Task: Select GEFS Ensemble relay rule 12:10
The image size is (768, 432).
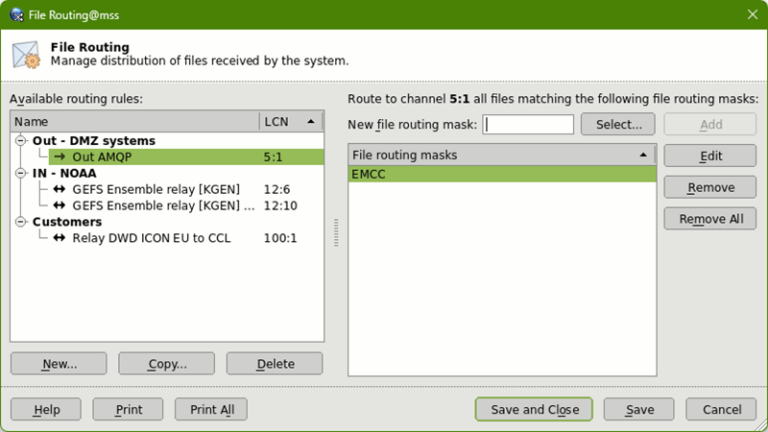Action: 156,205
